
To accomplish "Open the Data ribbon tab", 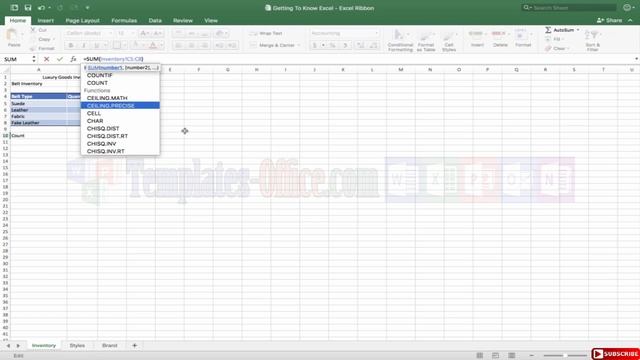I will coord(155,20).
